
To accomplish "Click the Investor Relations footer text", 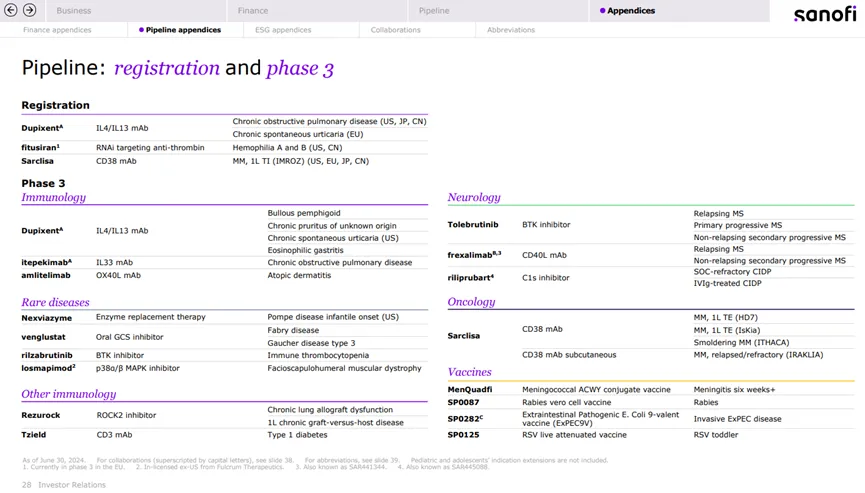I will pyautogui.click(x=72, y=485).
